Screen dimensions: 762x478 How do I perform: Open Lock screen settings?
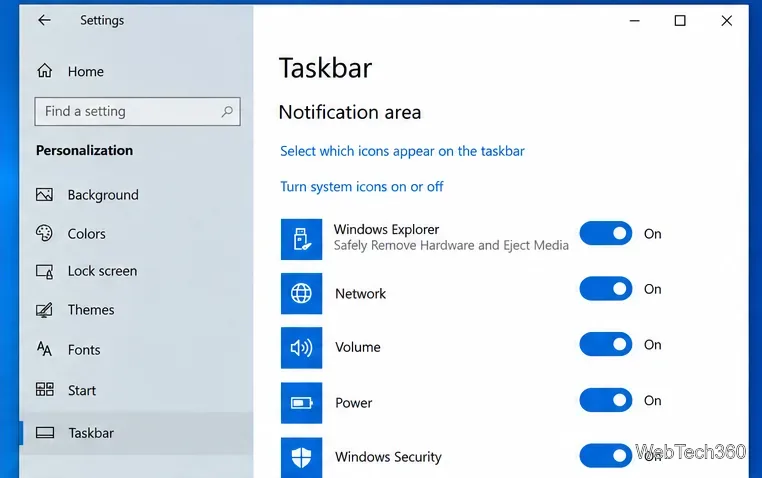[103, 271]
